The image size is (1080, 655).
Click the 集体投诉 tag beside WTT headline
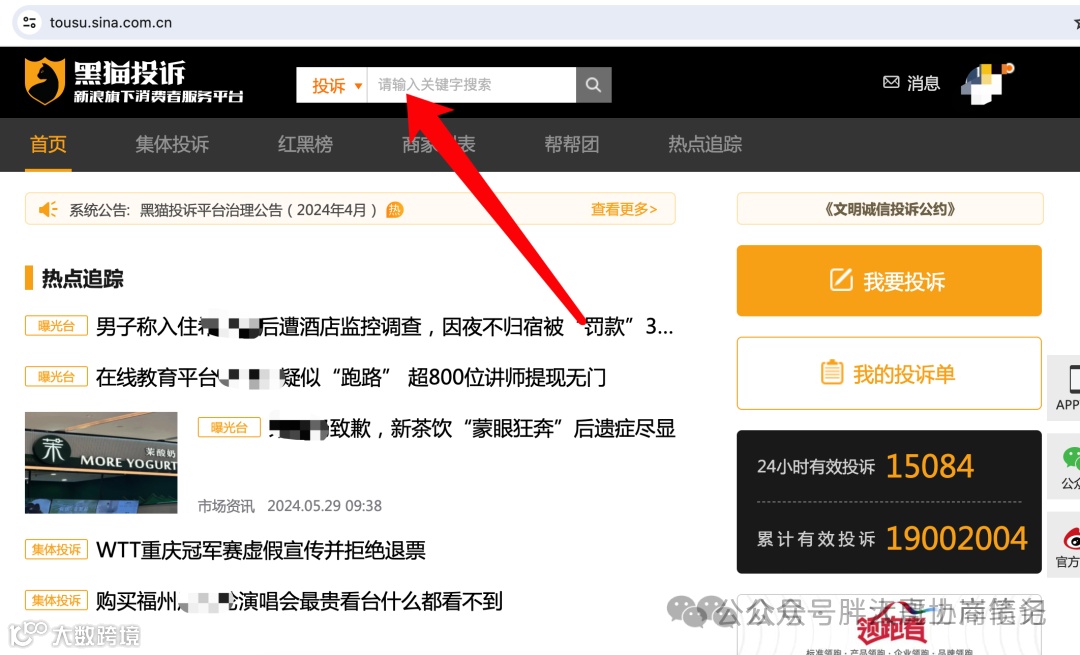click(56, 549)
